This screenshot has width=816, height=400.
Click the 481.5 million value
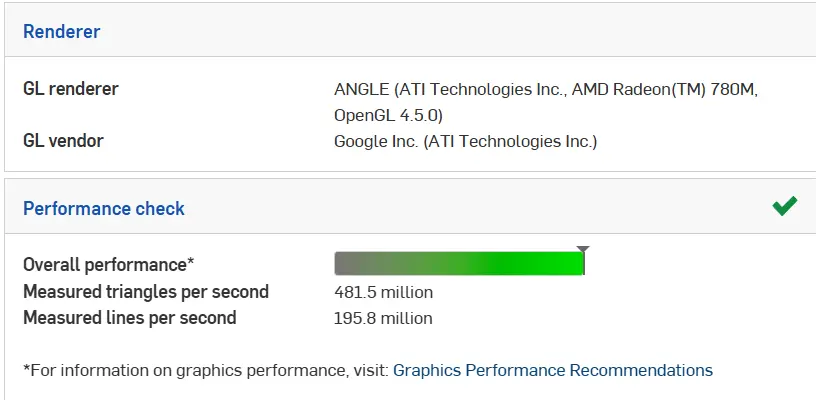[383, 292]
